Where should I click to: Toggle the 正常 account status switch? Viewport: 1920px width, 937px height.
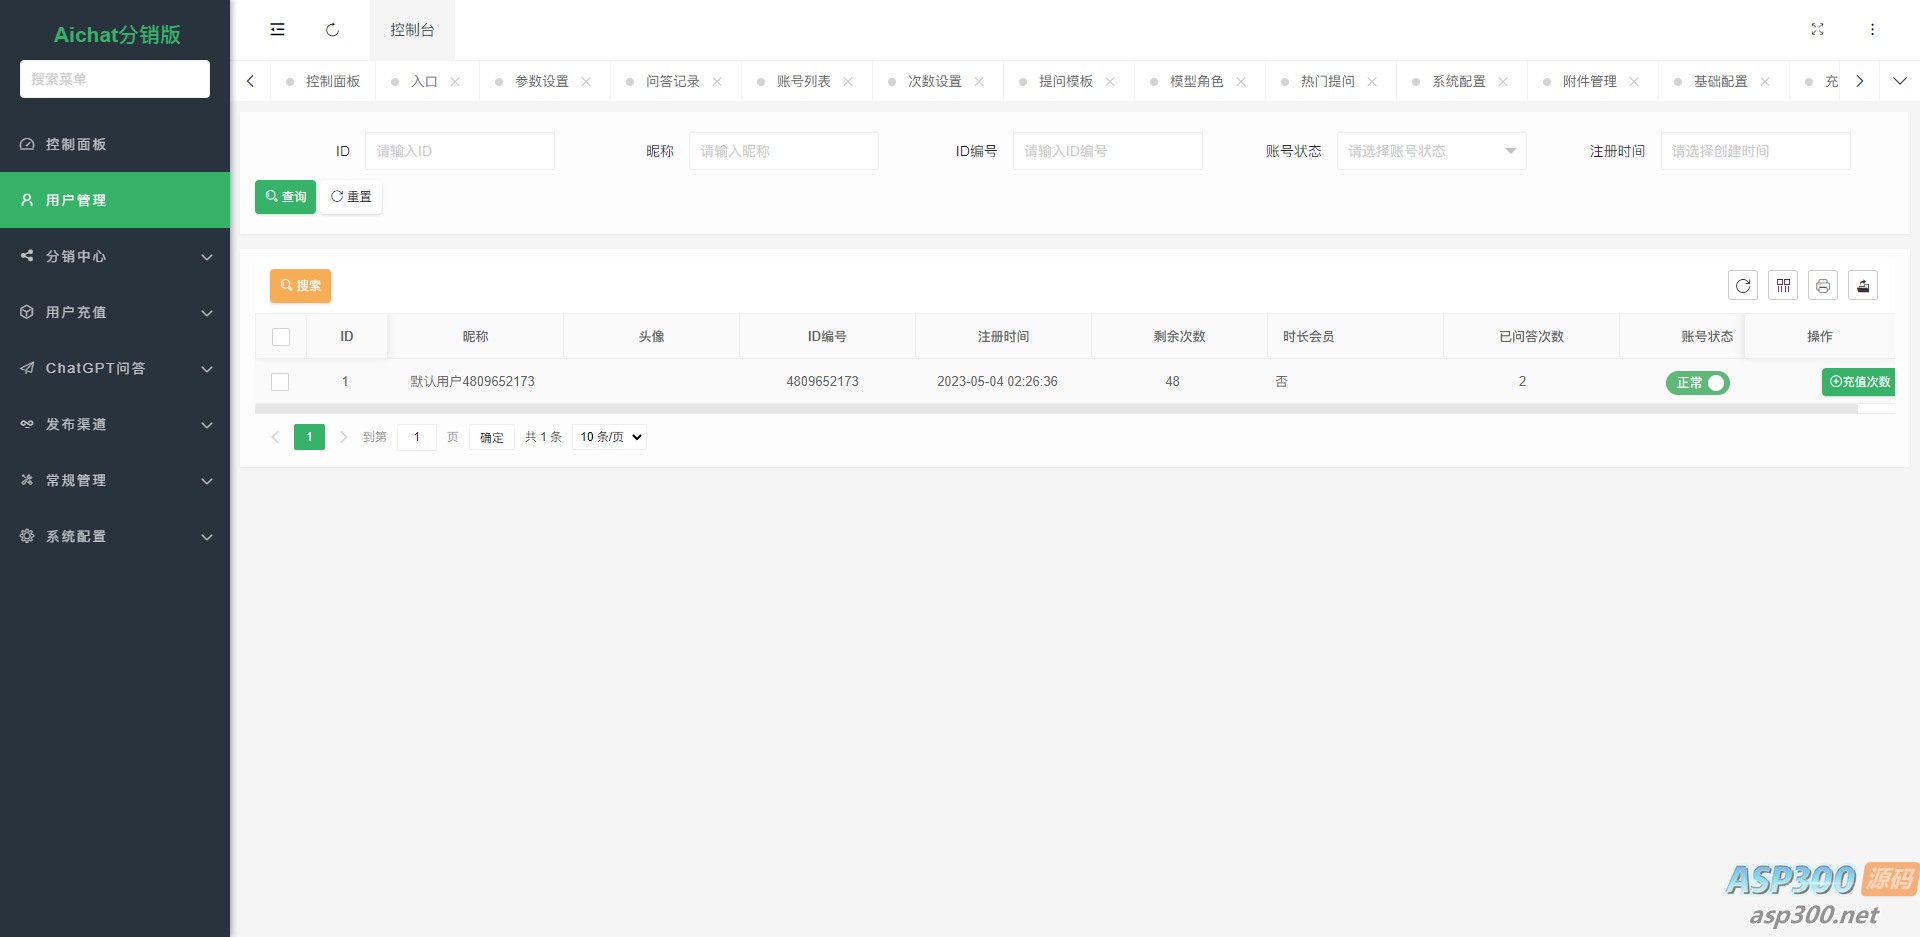1697,383
